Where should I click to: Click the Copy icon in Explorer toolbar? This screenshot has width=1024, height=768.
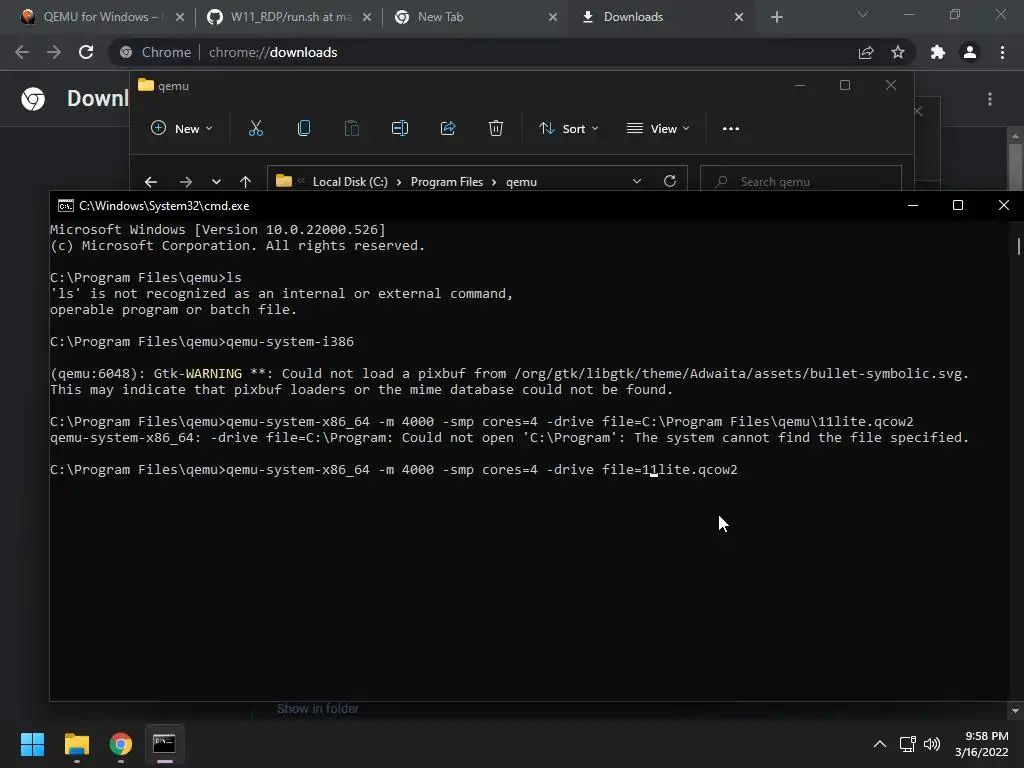point(304,129)
